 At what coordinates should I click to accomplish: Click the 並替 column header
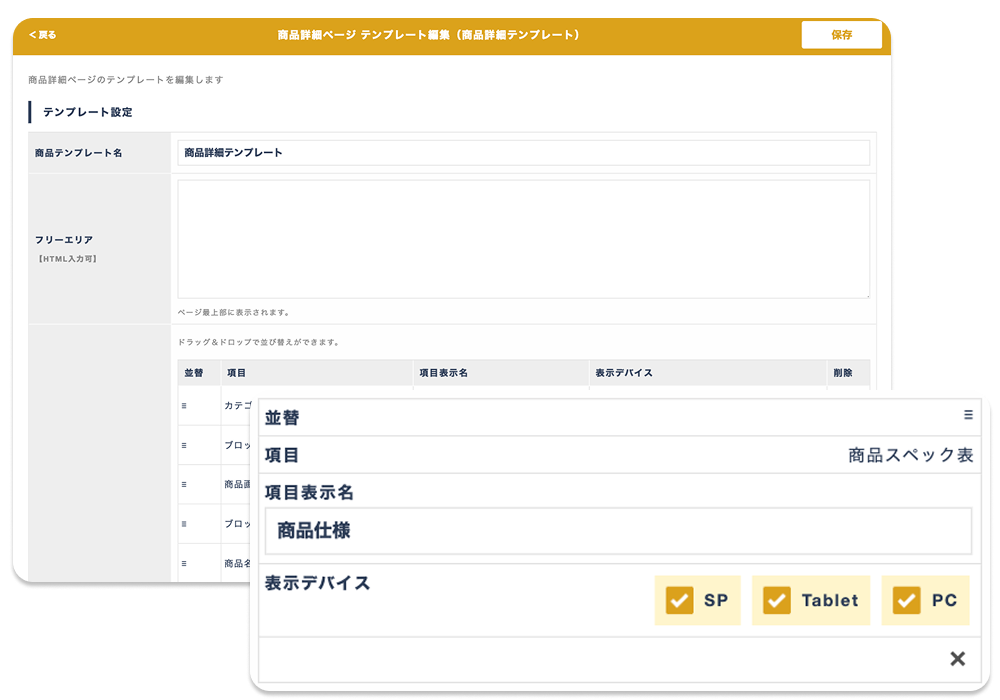[x=194, y=373]
